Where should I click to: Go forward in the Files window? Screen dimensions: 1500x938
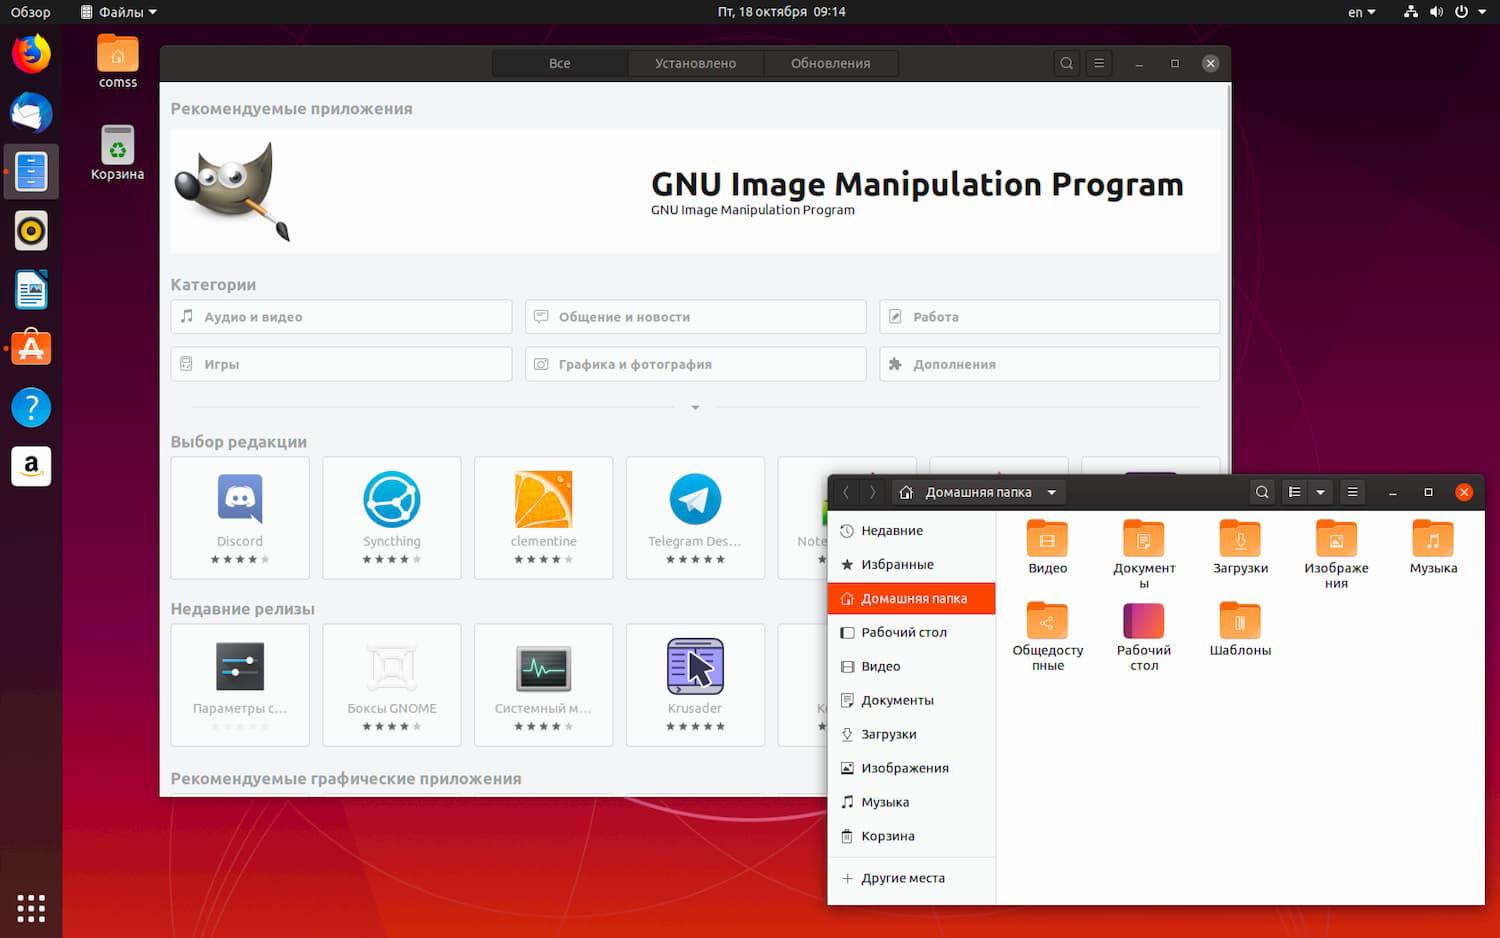(x=873, y=492)
